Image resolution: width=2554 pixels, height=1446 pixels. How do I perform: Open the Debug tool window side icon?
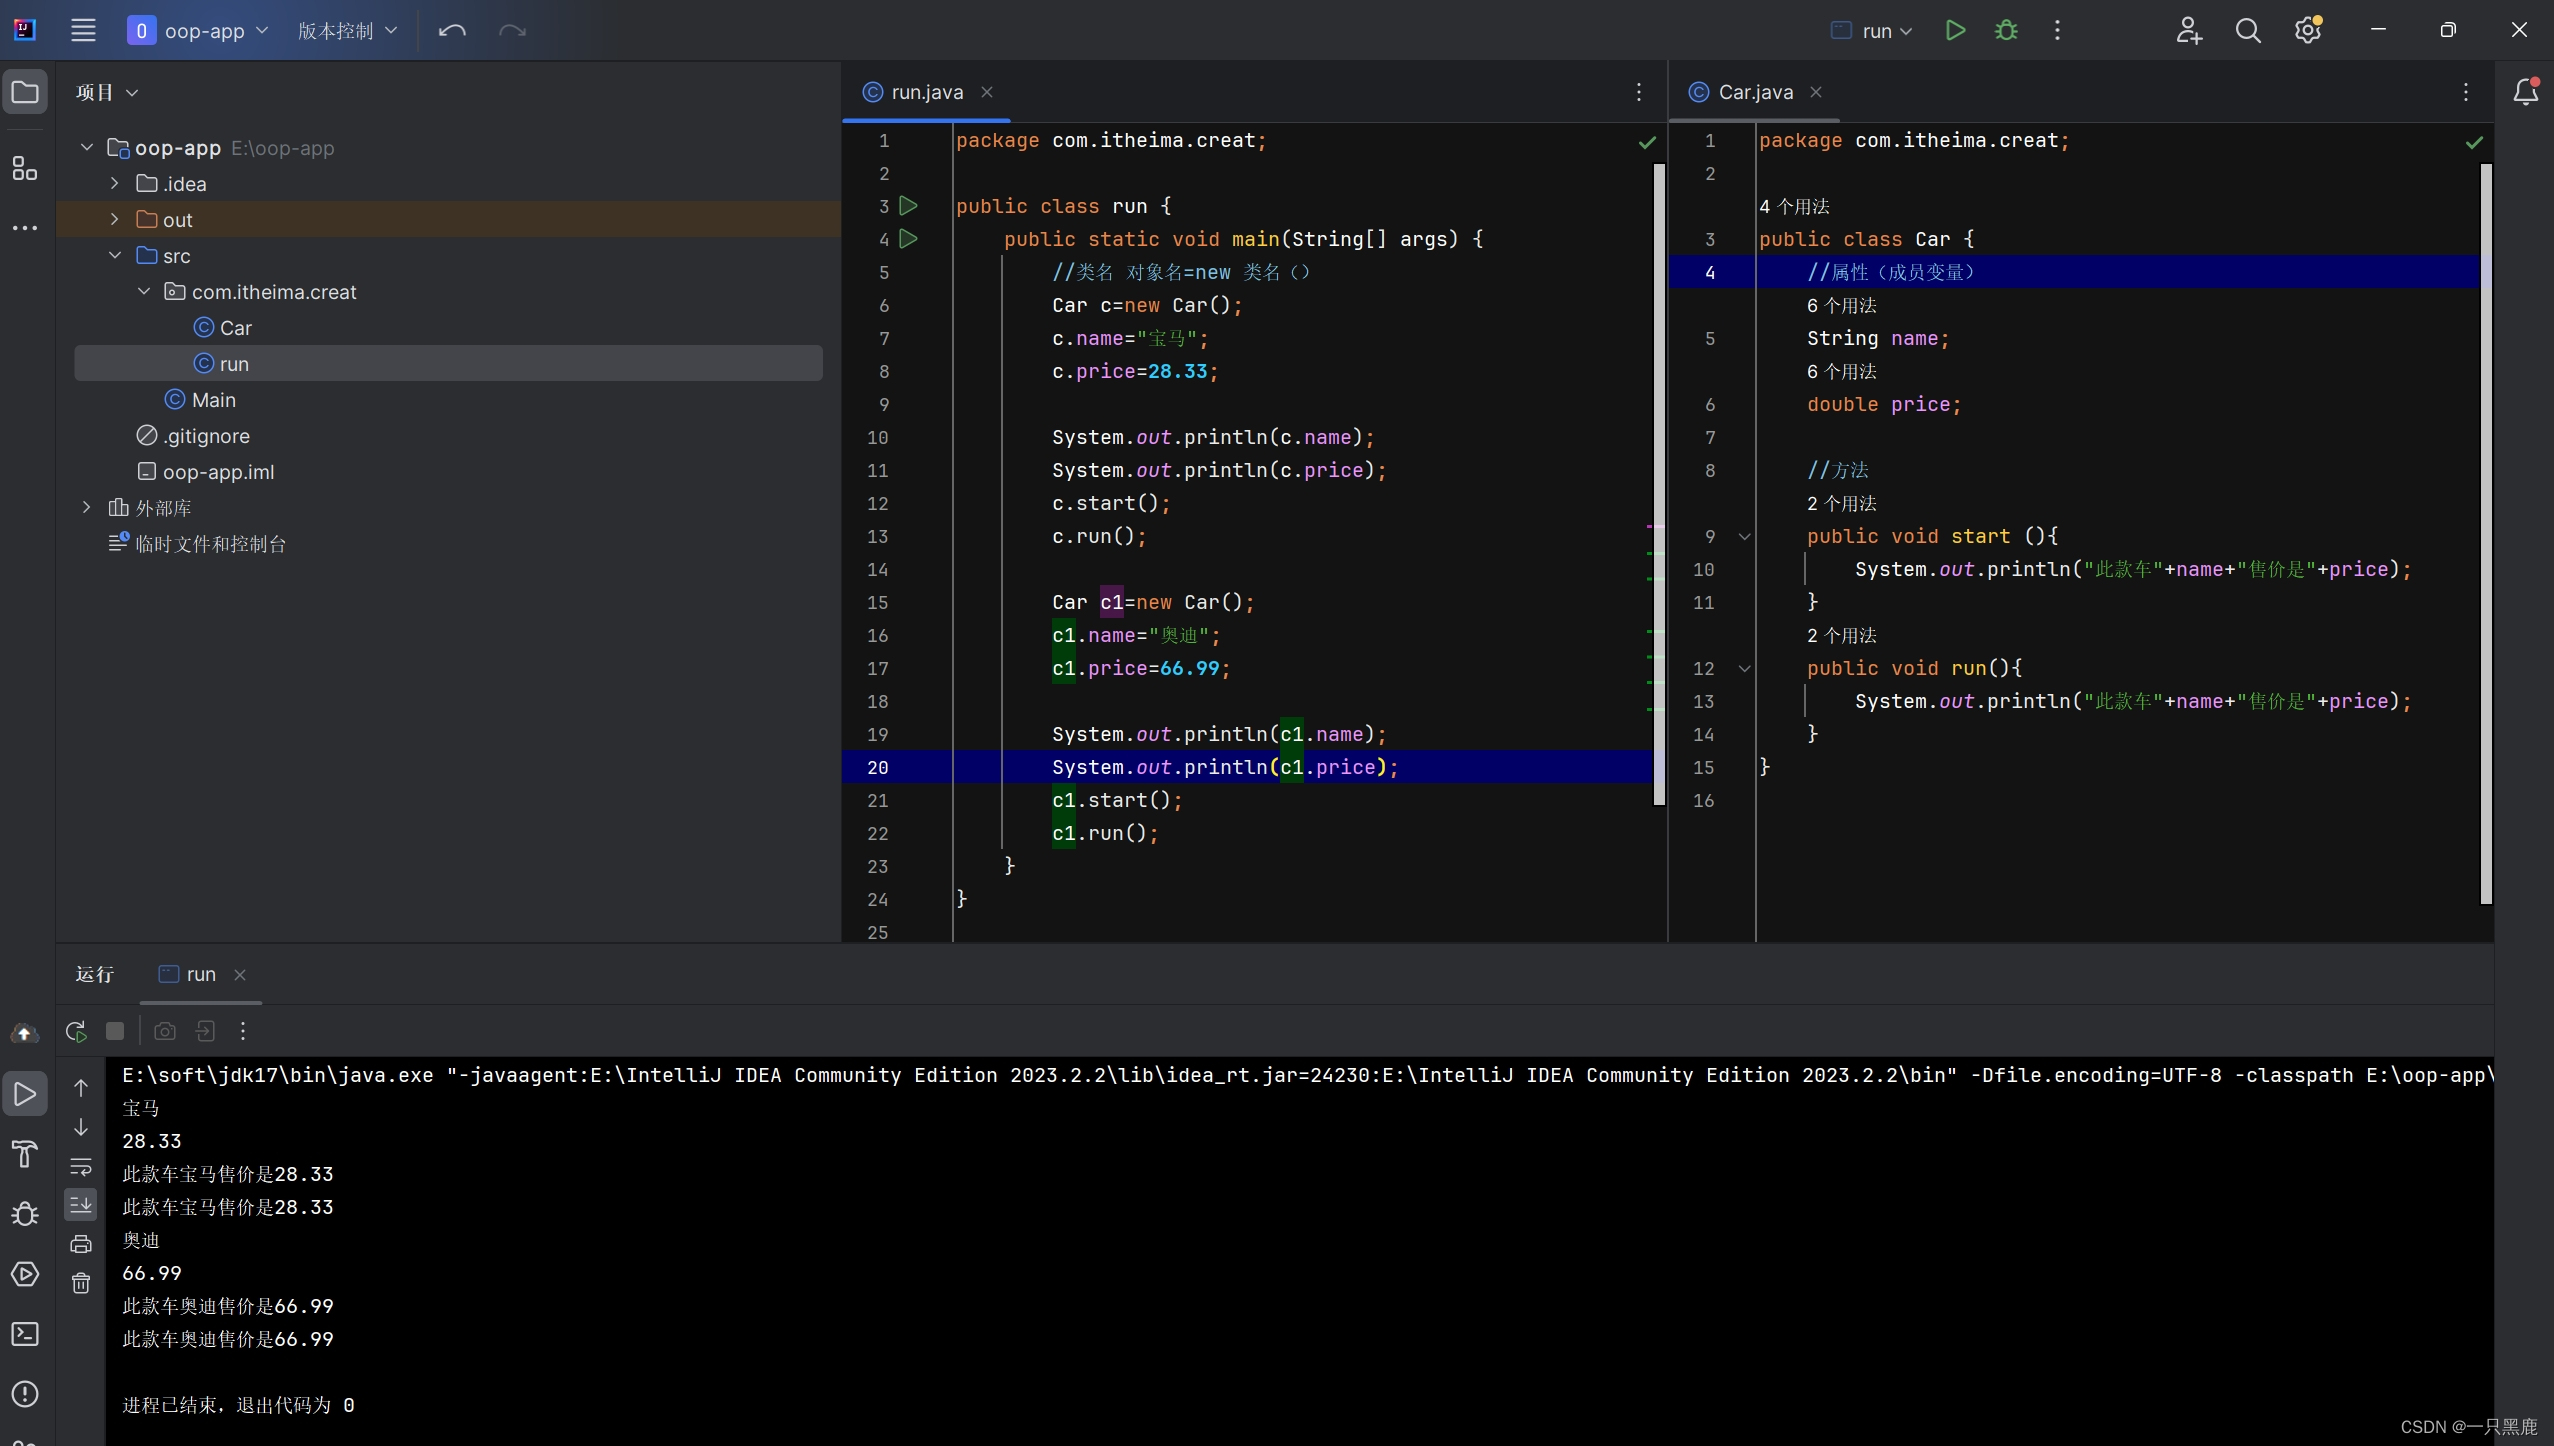coord(25,1214)
